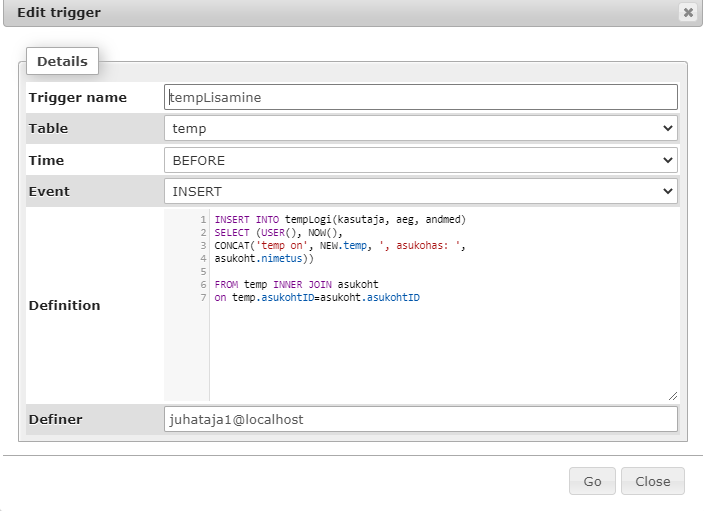Click the Definition row label

click(64, 305)
